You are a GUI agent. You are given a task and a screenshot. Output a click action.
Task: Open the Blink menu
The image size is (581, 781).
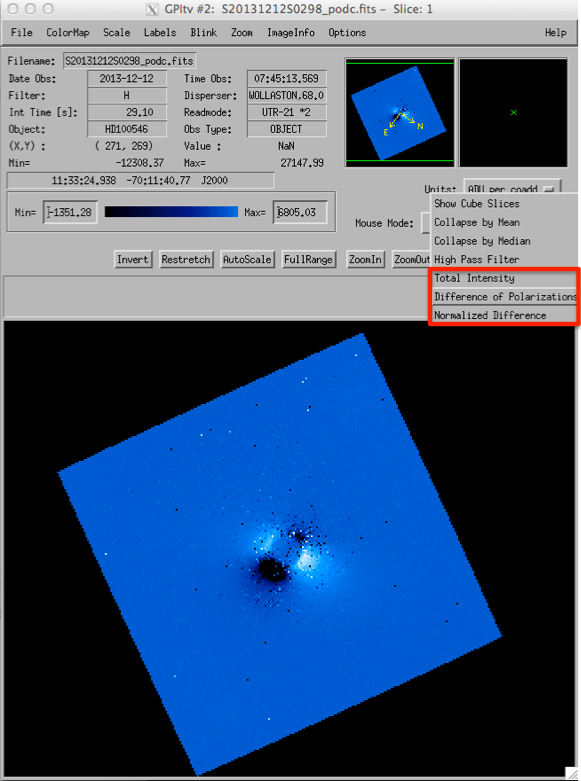pos(203,32)
